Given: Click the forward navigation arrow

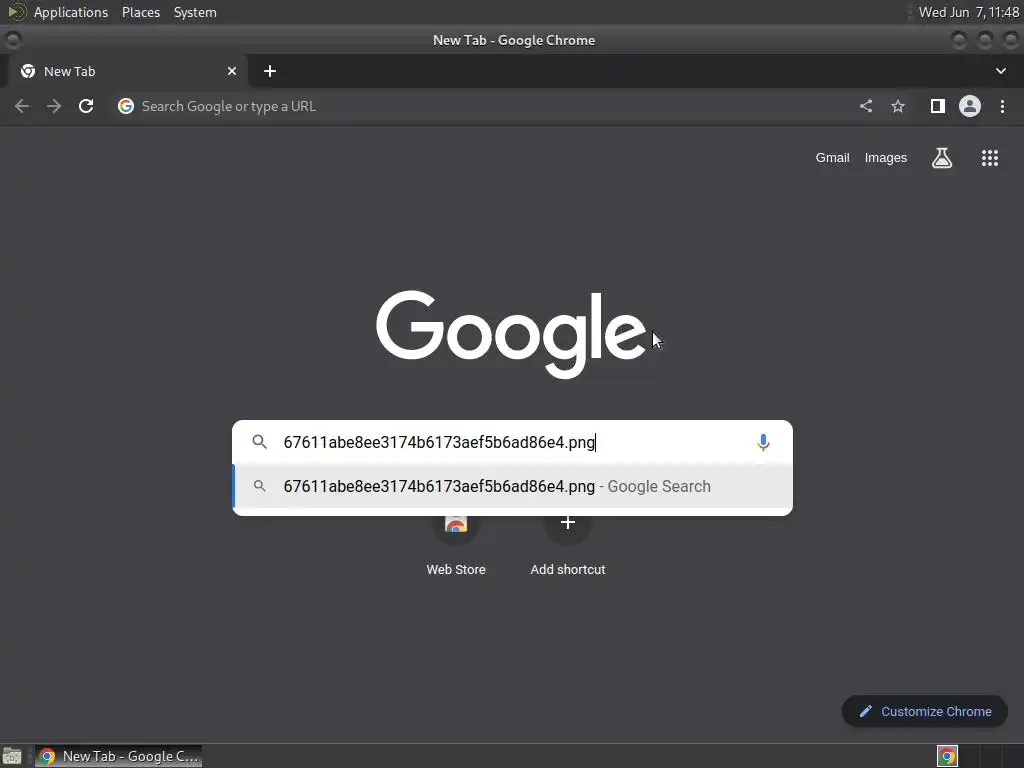Looking at the screenshot, I should (x=54, y=106).
